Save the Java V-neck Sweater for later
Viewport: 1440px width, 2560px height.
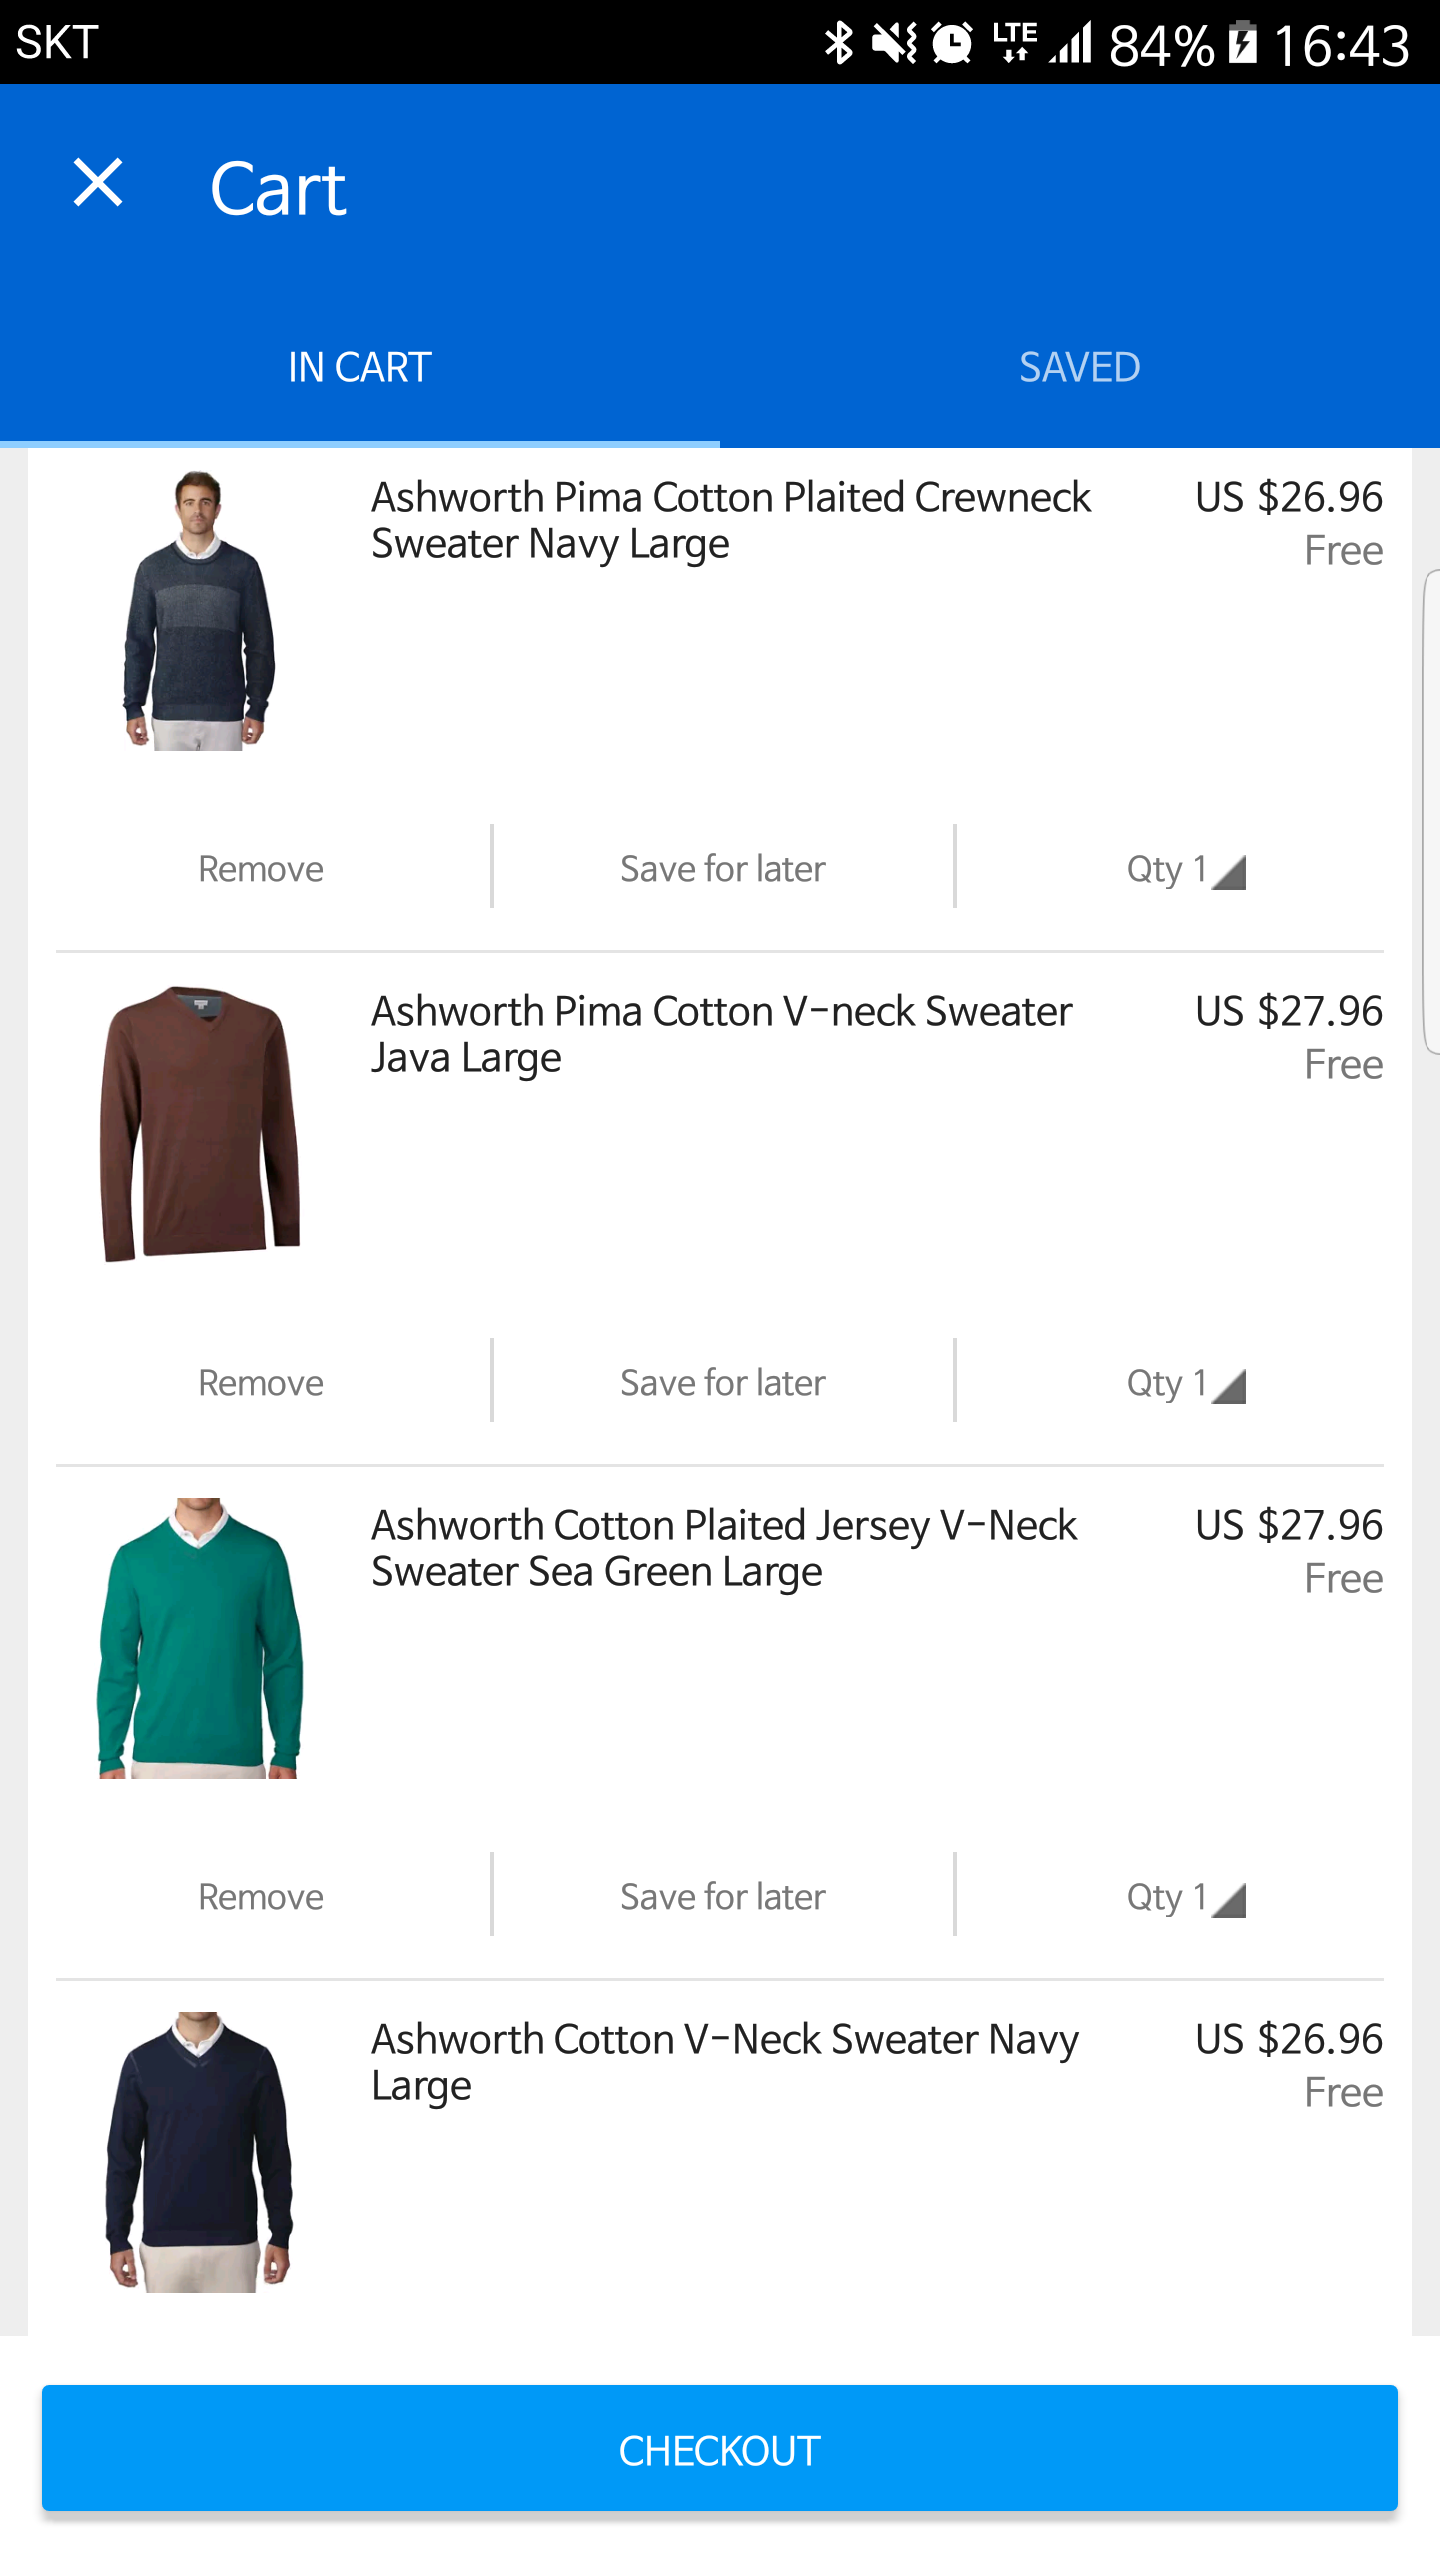[722, 1383]
